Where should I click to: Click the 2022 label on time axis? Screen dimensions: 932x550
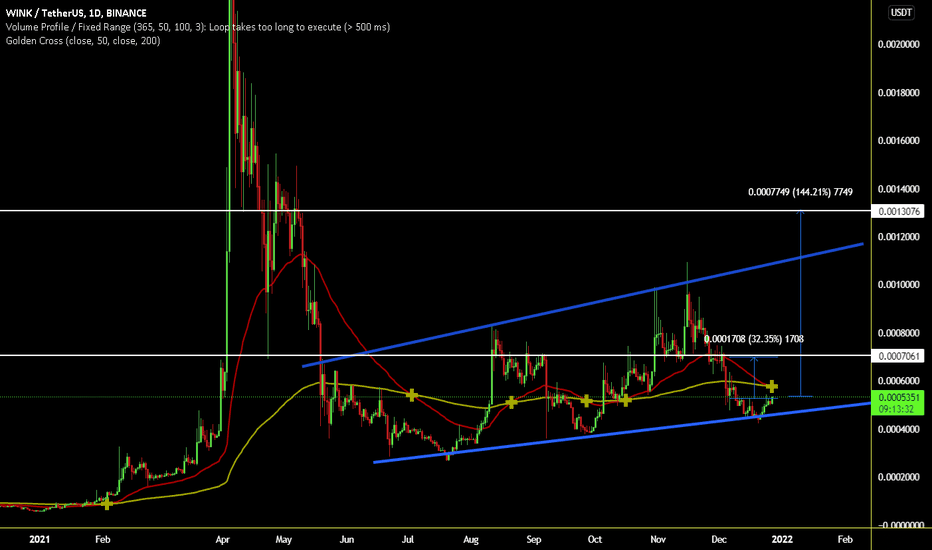click(x=782, y=539)
